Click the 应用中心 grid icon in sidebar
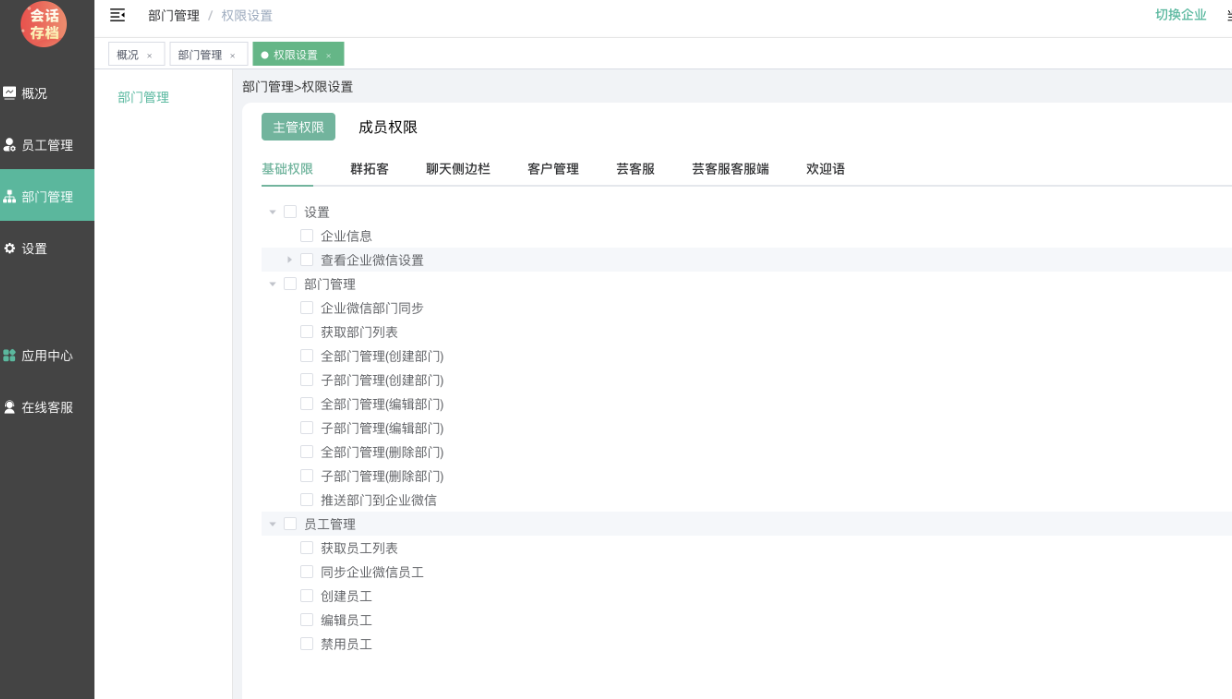Image resolution: width=1232 pixels, height=699 pixels. click(10, 355)
